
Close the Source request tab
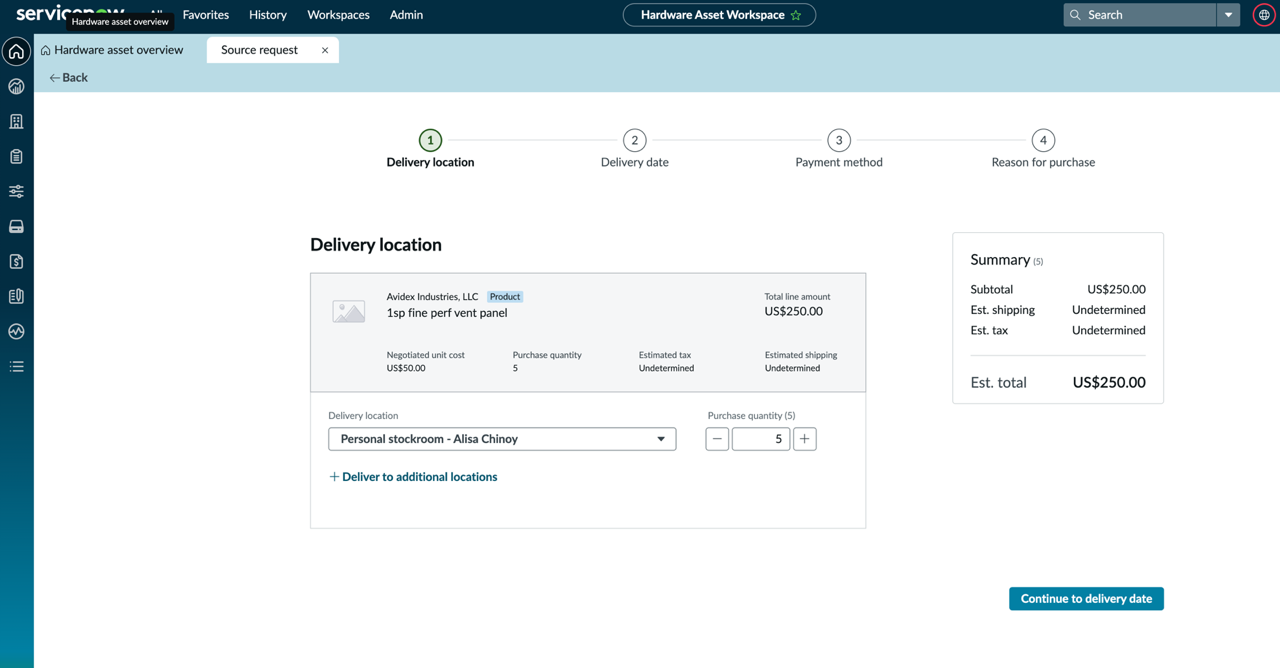coord(325,50)
